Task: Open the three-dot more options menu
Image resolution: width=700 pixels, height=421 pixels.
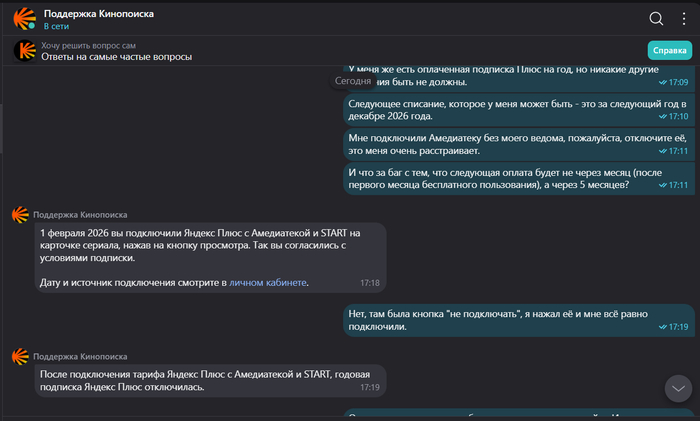Action: (x=683, y=18)
